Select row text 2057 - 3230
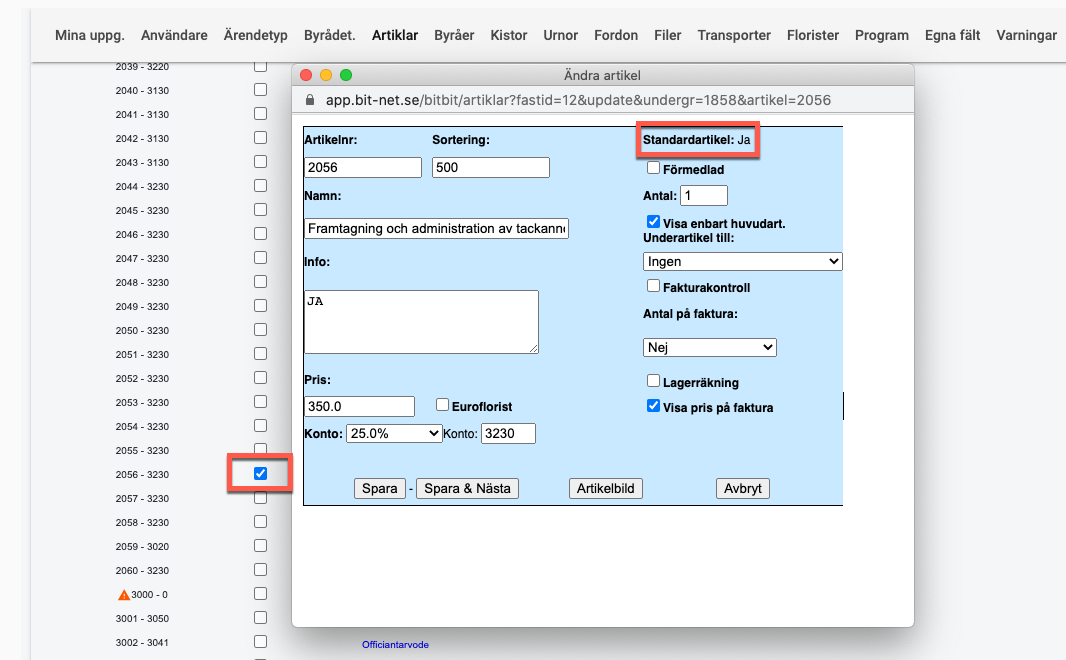The width and height of the screenshot is (1066, 660). click(142, 498)
